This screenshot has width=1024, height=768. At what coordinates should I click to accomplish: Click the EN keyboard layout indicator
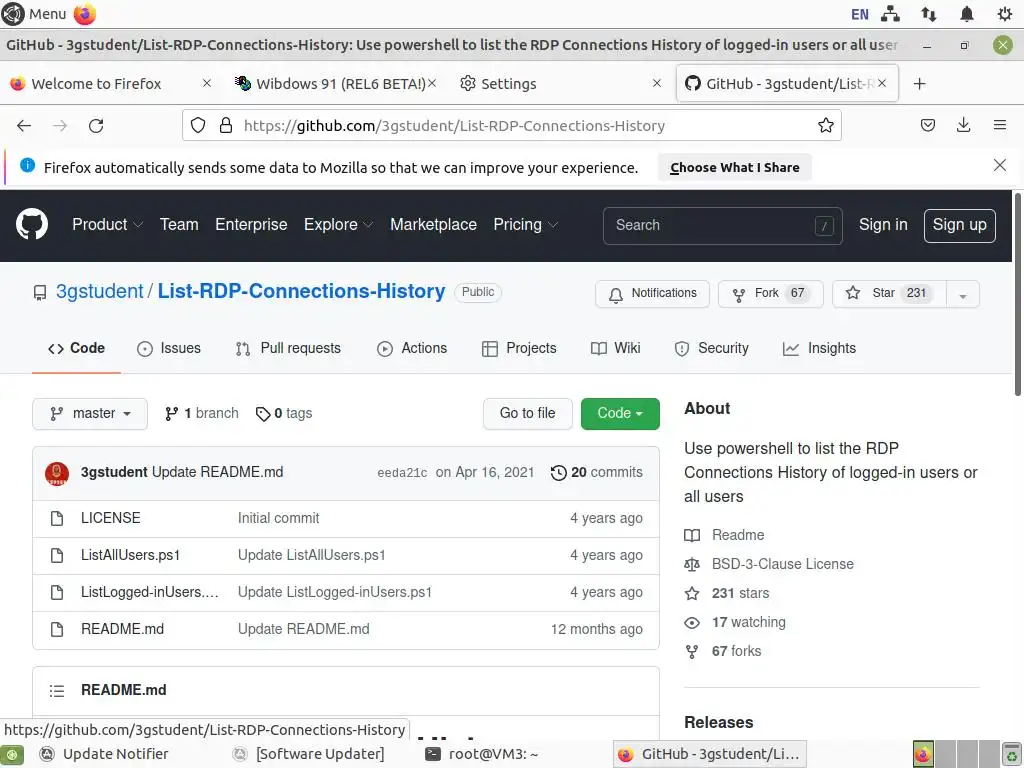point(859,14)
